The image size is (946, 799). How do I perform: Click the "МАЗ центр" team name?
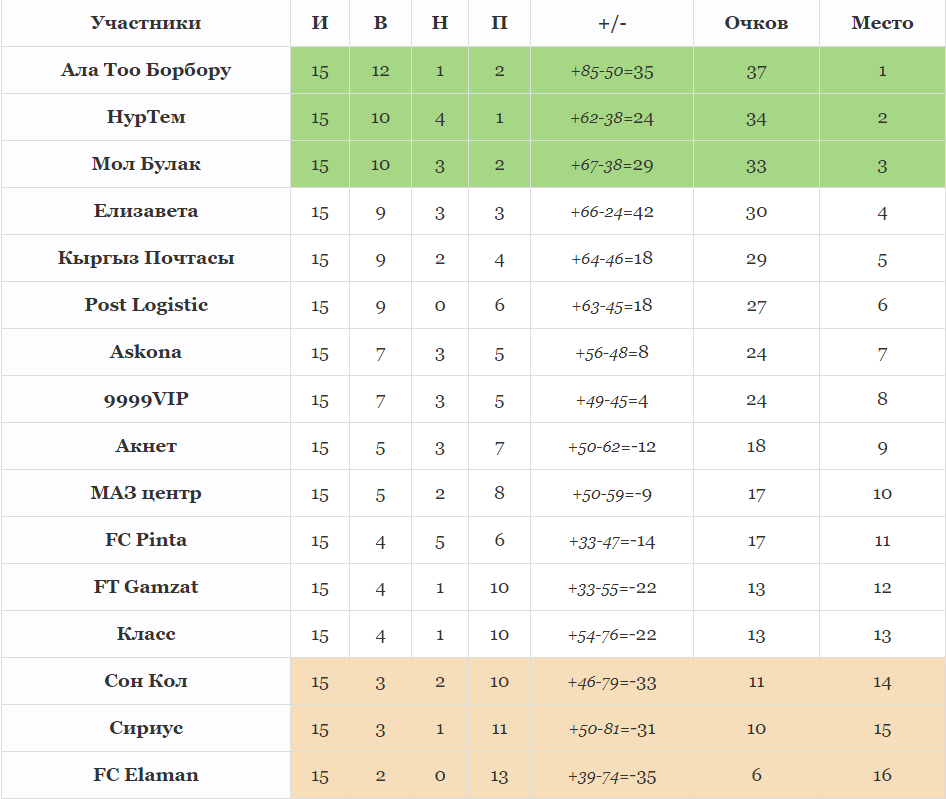[146, 493]
